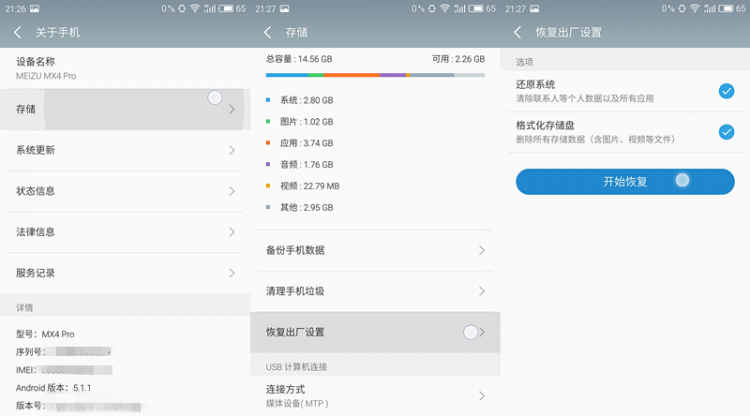Toggle the 格式化存储盘 checkbox
750x416 pixels.
tap(726, 132)
